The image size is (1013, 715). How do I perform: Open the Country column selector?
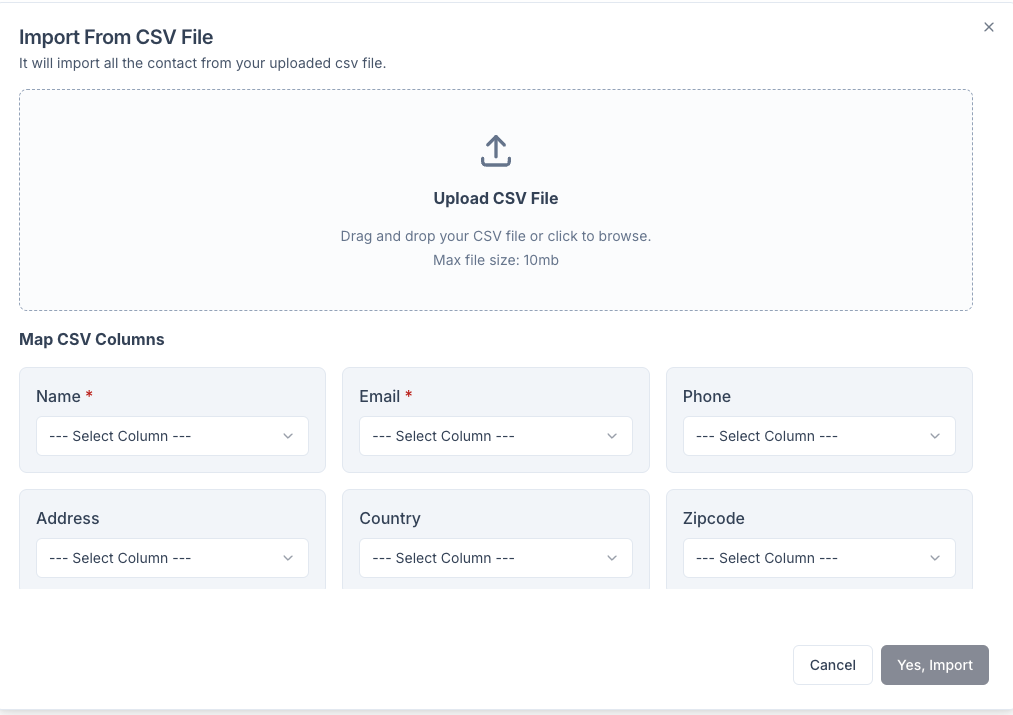pyautogui.click(x=496, y=558)
